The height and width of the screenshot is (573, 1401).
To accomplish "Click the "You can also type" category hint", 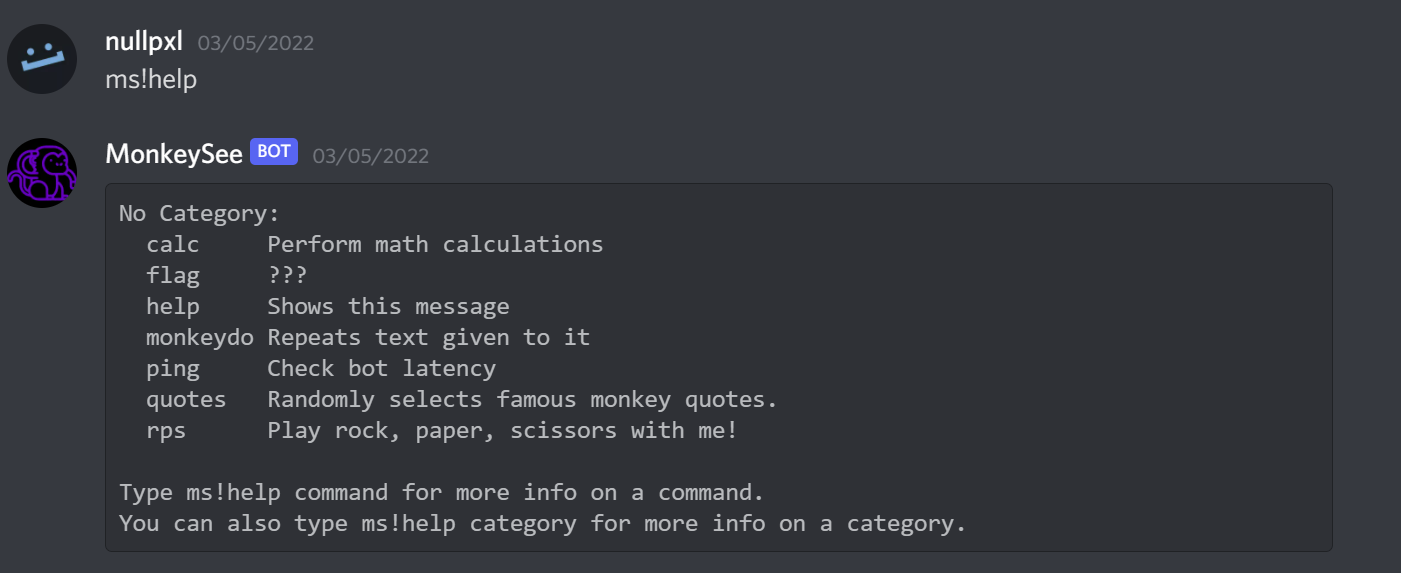I will pyautogui.click(x=542, y=523).
